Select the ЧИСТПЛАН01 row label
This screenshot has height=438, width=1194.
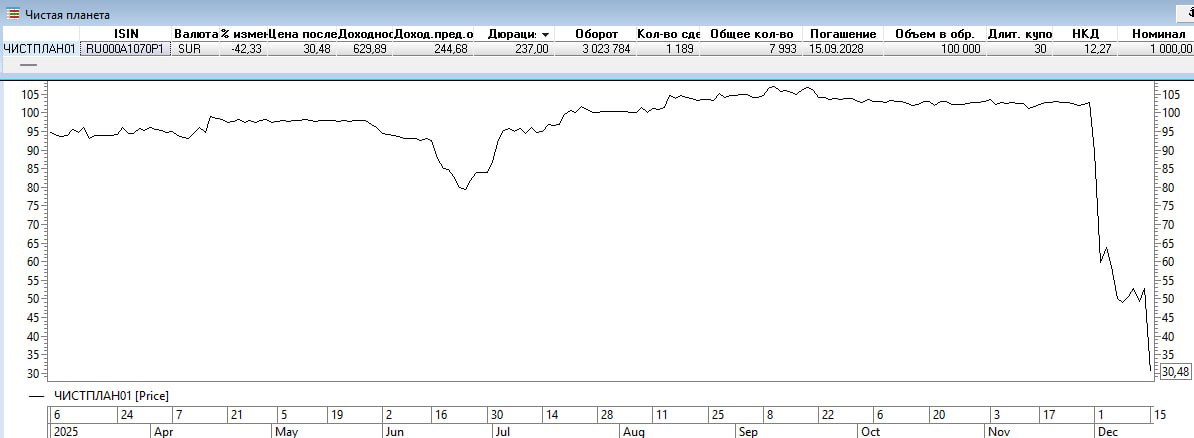(x=39, y=48)
